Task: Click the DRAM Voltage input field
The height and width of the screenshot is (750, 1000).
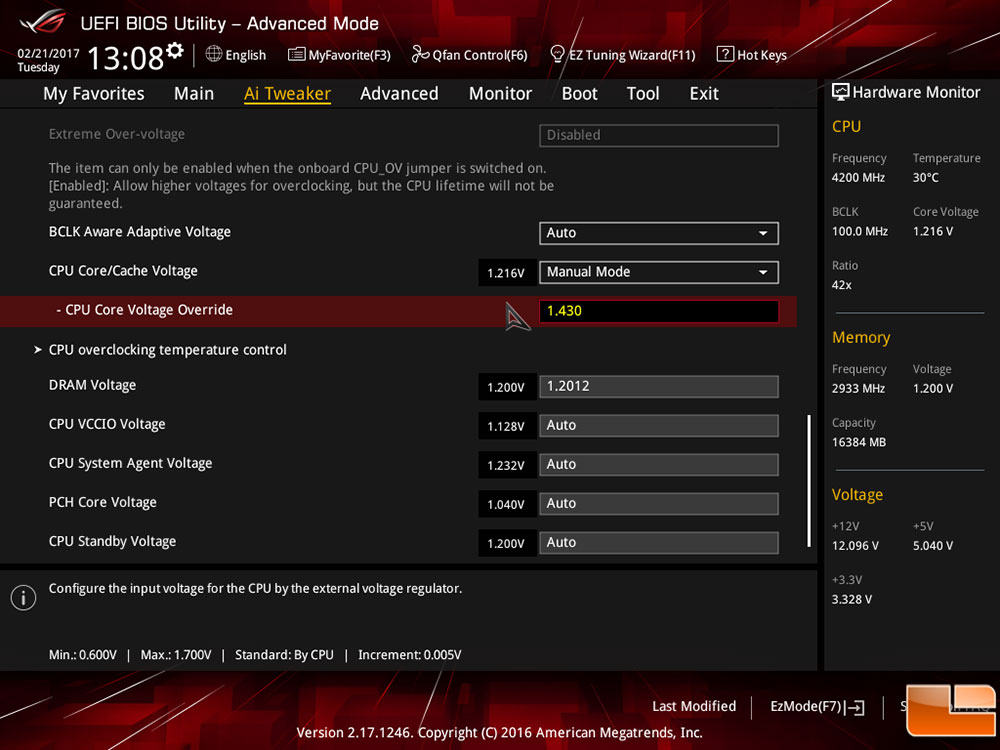Action: (x=659, y=386)
